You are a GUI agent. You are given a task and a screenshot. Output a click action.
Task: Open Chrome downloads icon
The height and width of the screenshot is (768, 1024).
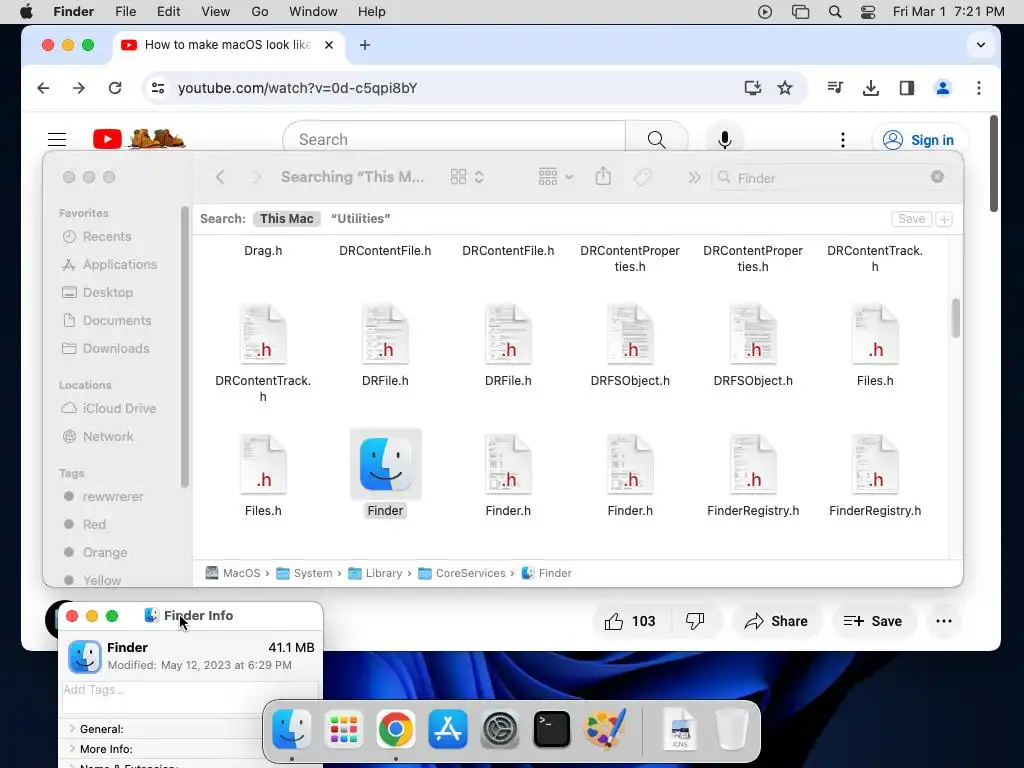871,88
